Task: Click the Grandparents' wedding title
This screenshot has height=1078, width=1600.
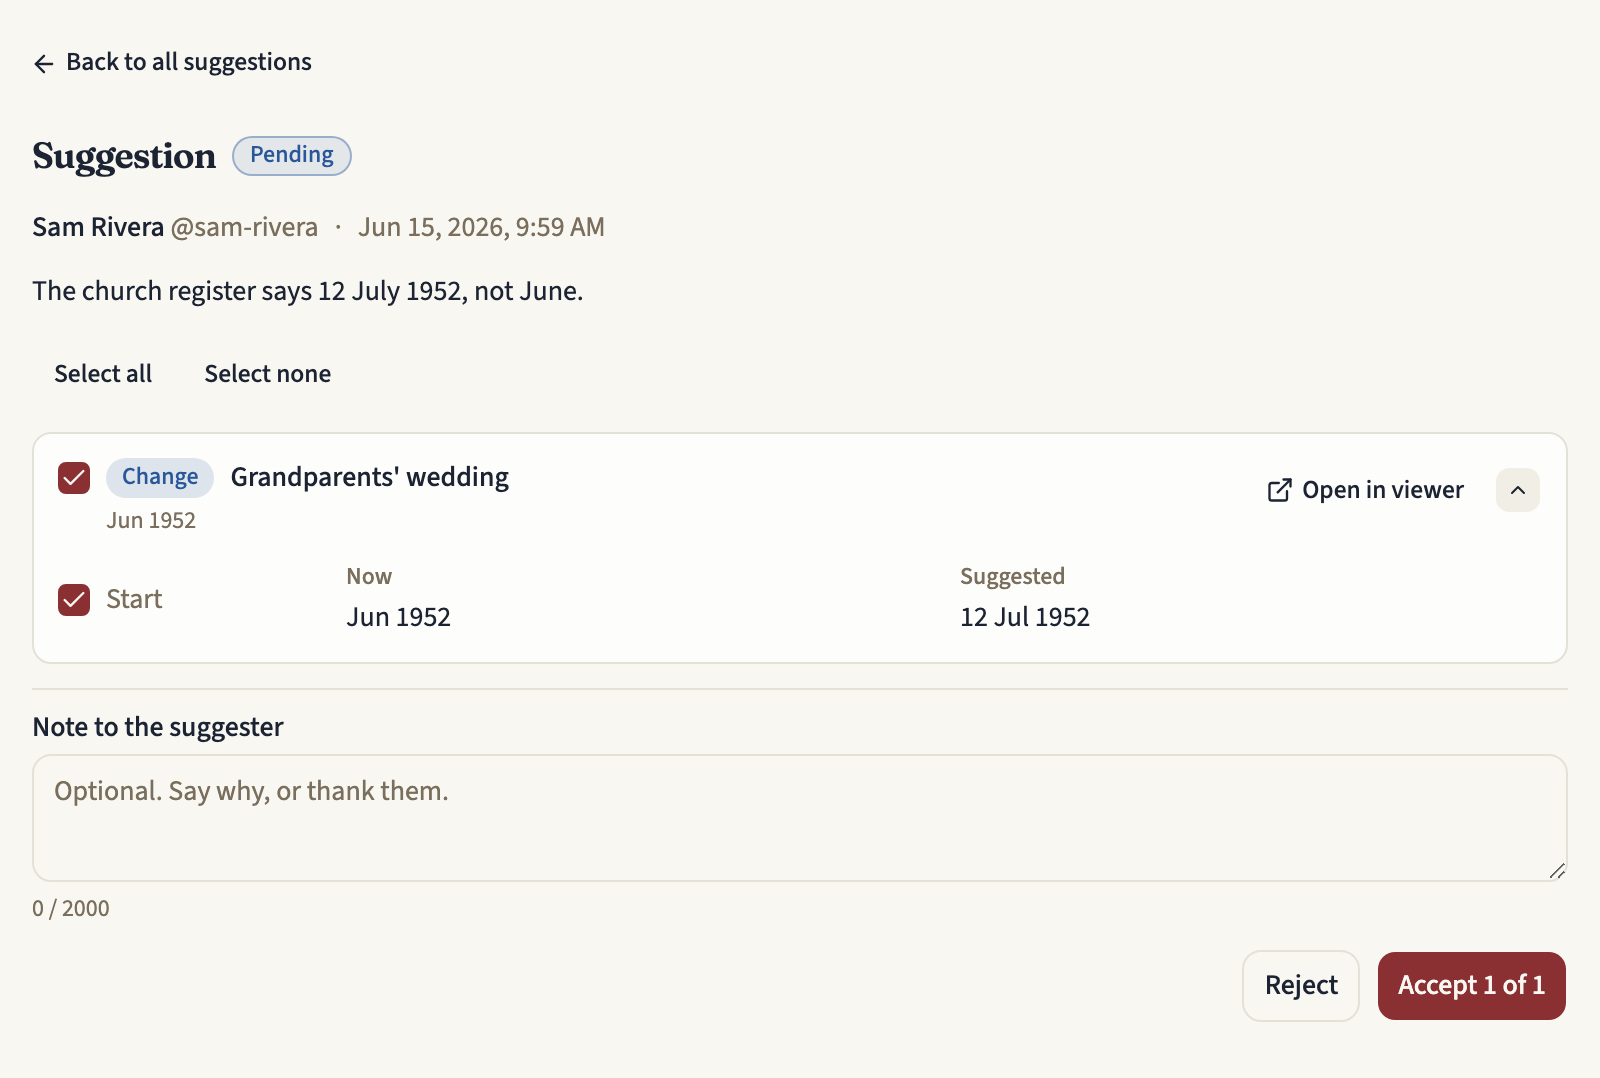Action: (370, 477)
